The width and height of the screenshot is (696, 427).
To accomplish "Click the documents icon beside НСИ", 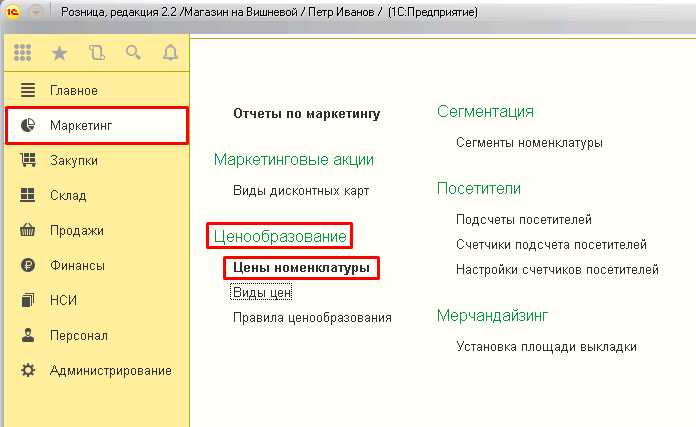I will tap(28, 300).
